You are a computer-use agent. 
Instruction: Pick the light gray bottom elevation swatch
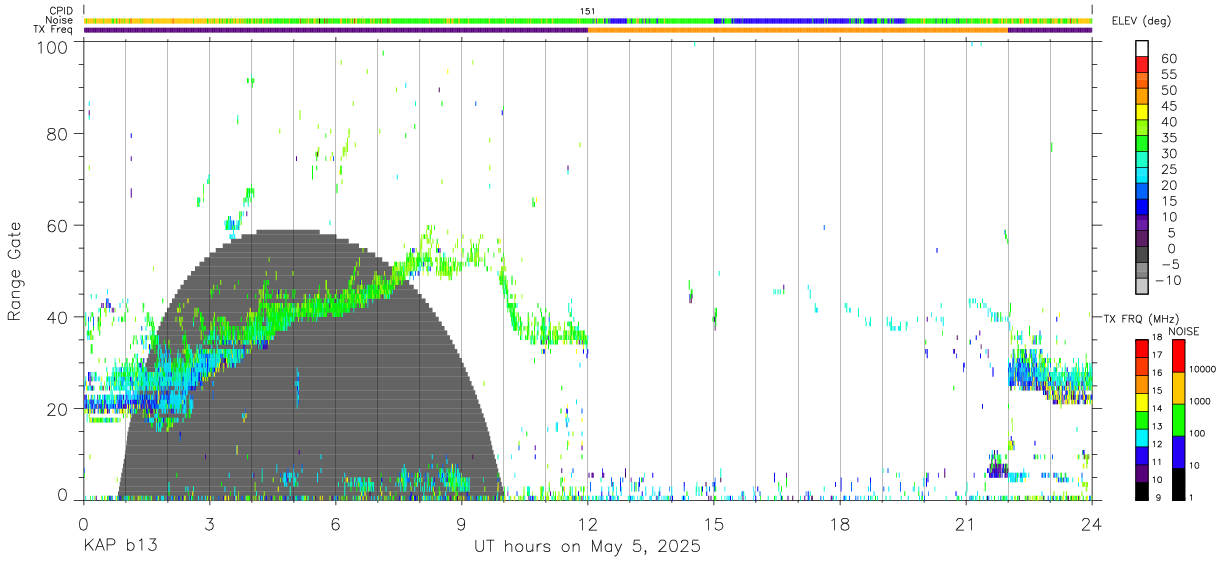pos(1142,286)
